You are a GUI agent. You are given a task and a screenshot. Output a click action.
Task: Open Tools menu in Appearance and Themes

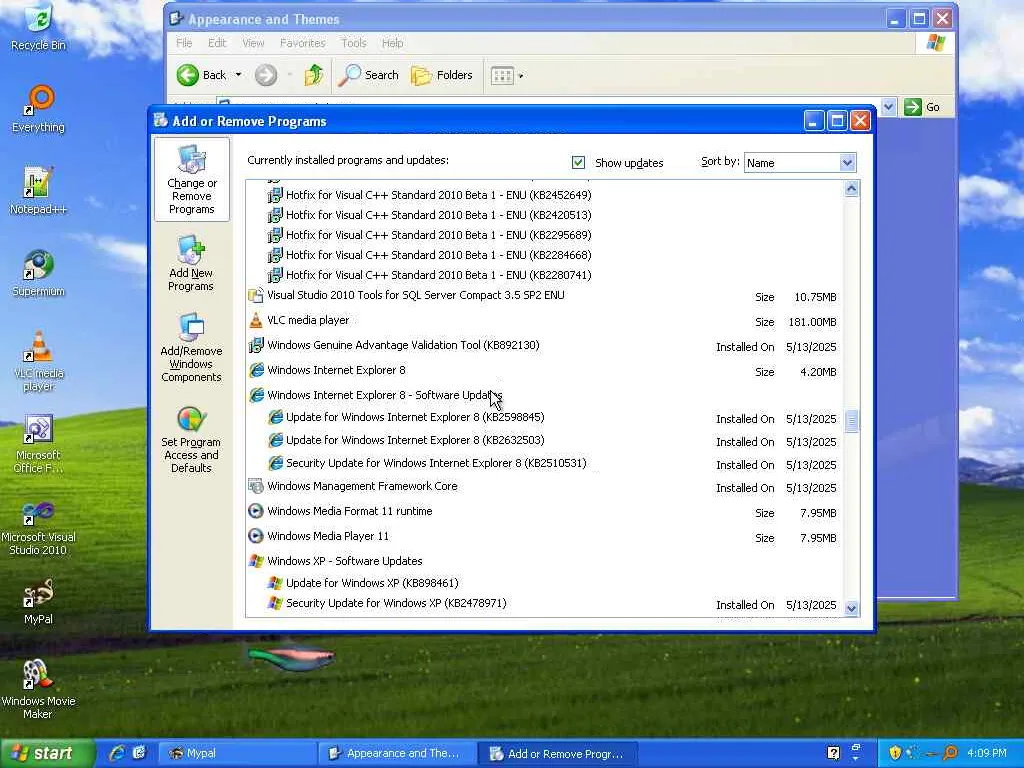pyautogui.click(x=353, y=43)
